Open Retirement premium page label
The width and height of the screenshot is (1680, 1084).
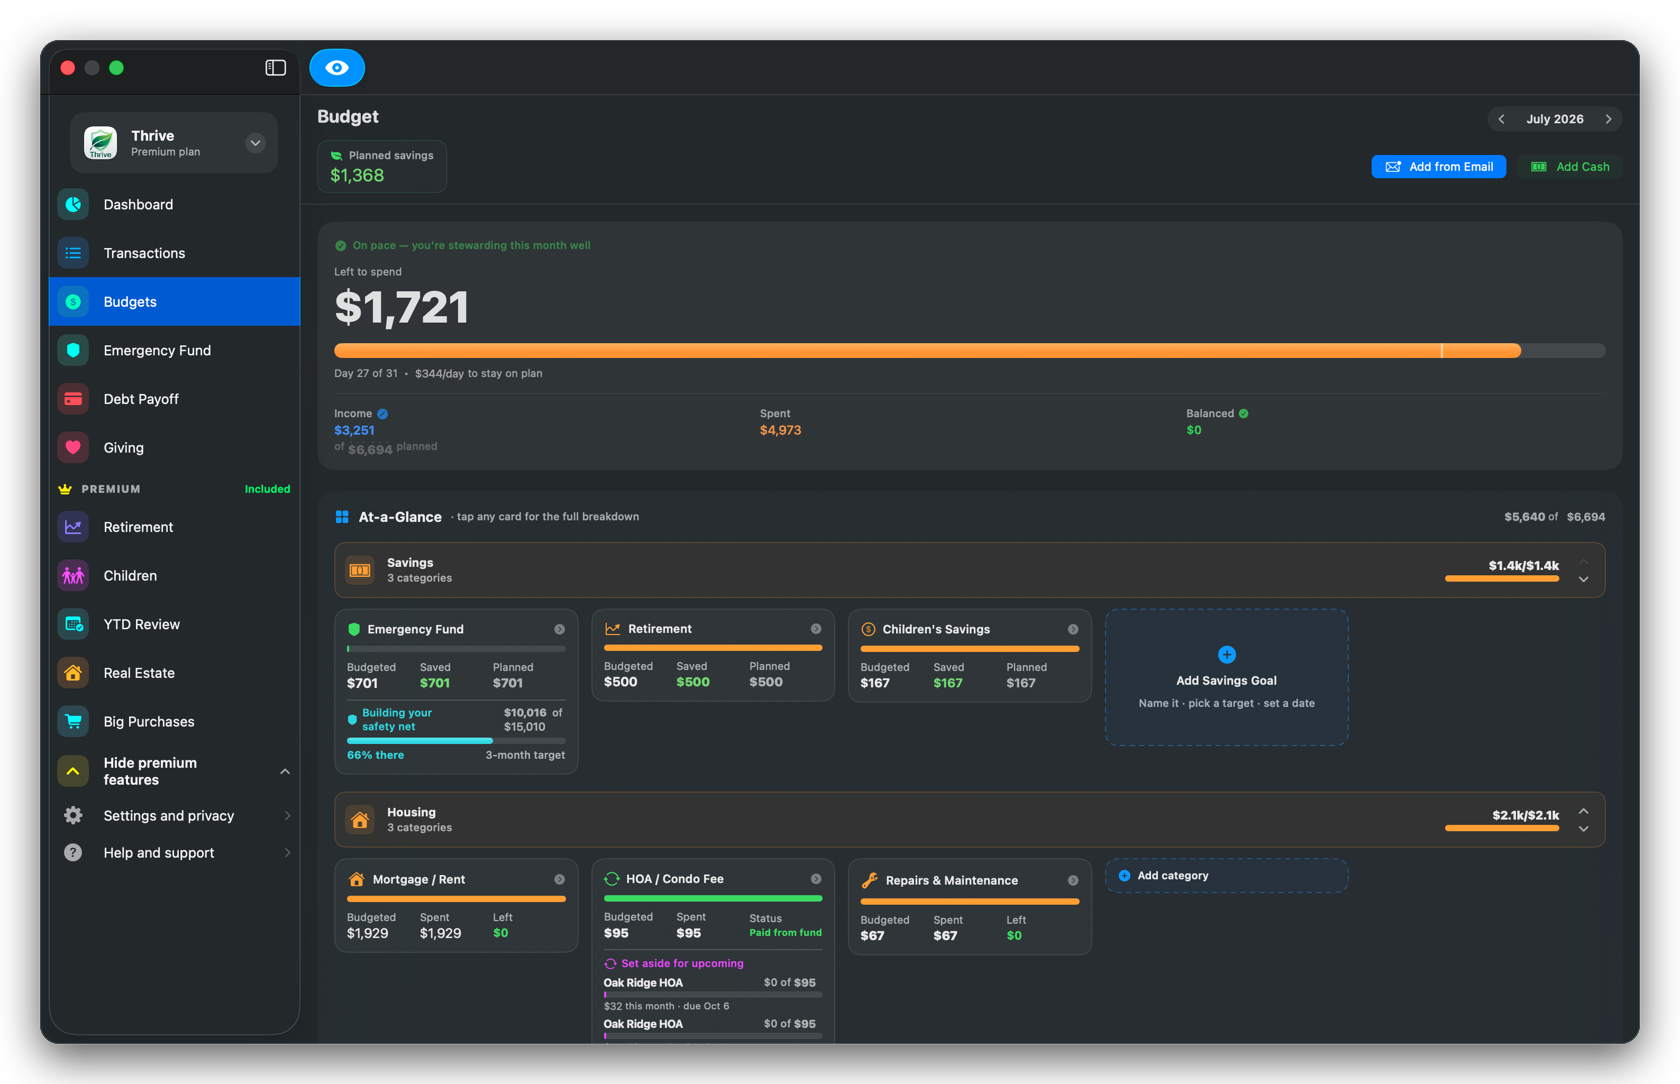point(138,527)
